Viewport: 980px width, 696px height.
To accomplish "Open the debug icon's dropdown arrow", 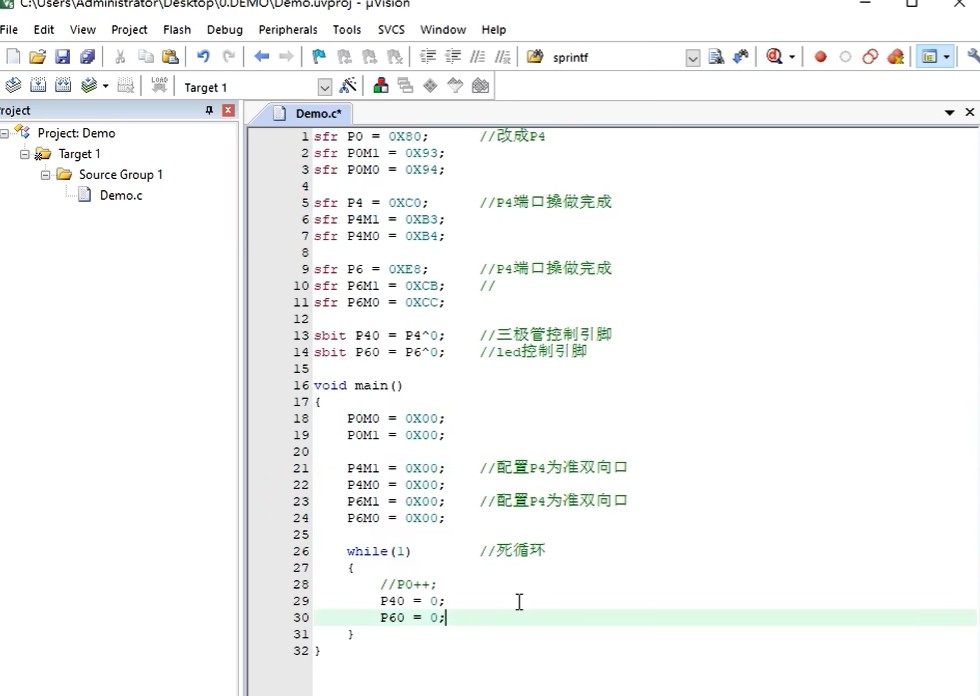I will pyautogui.click(x=792, y=57).
